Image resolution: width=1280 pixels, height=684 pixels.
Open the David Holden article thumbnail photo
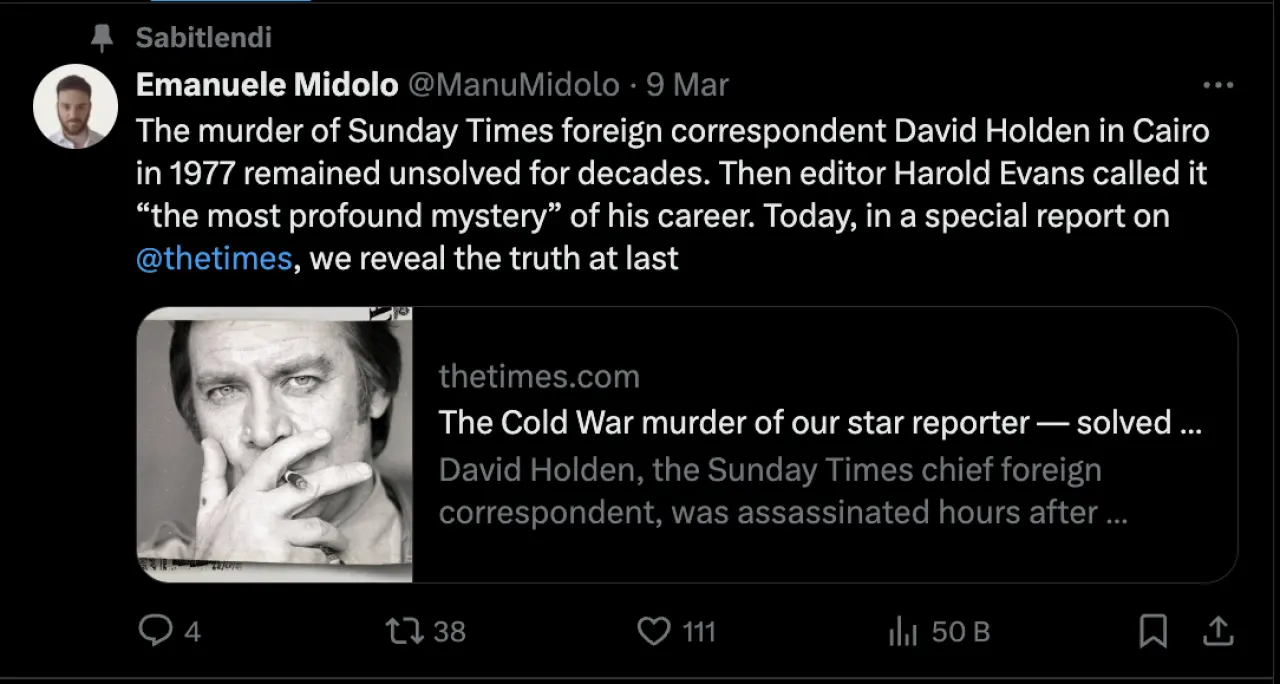275,445
